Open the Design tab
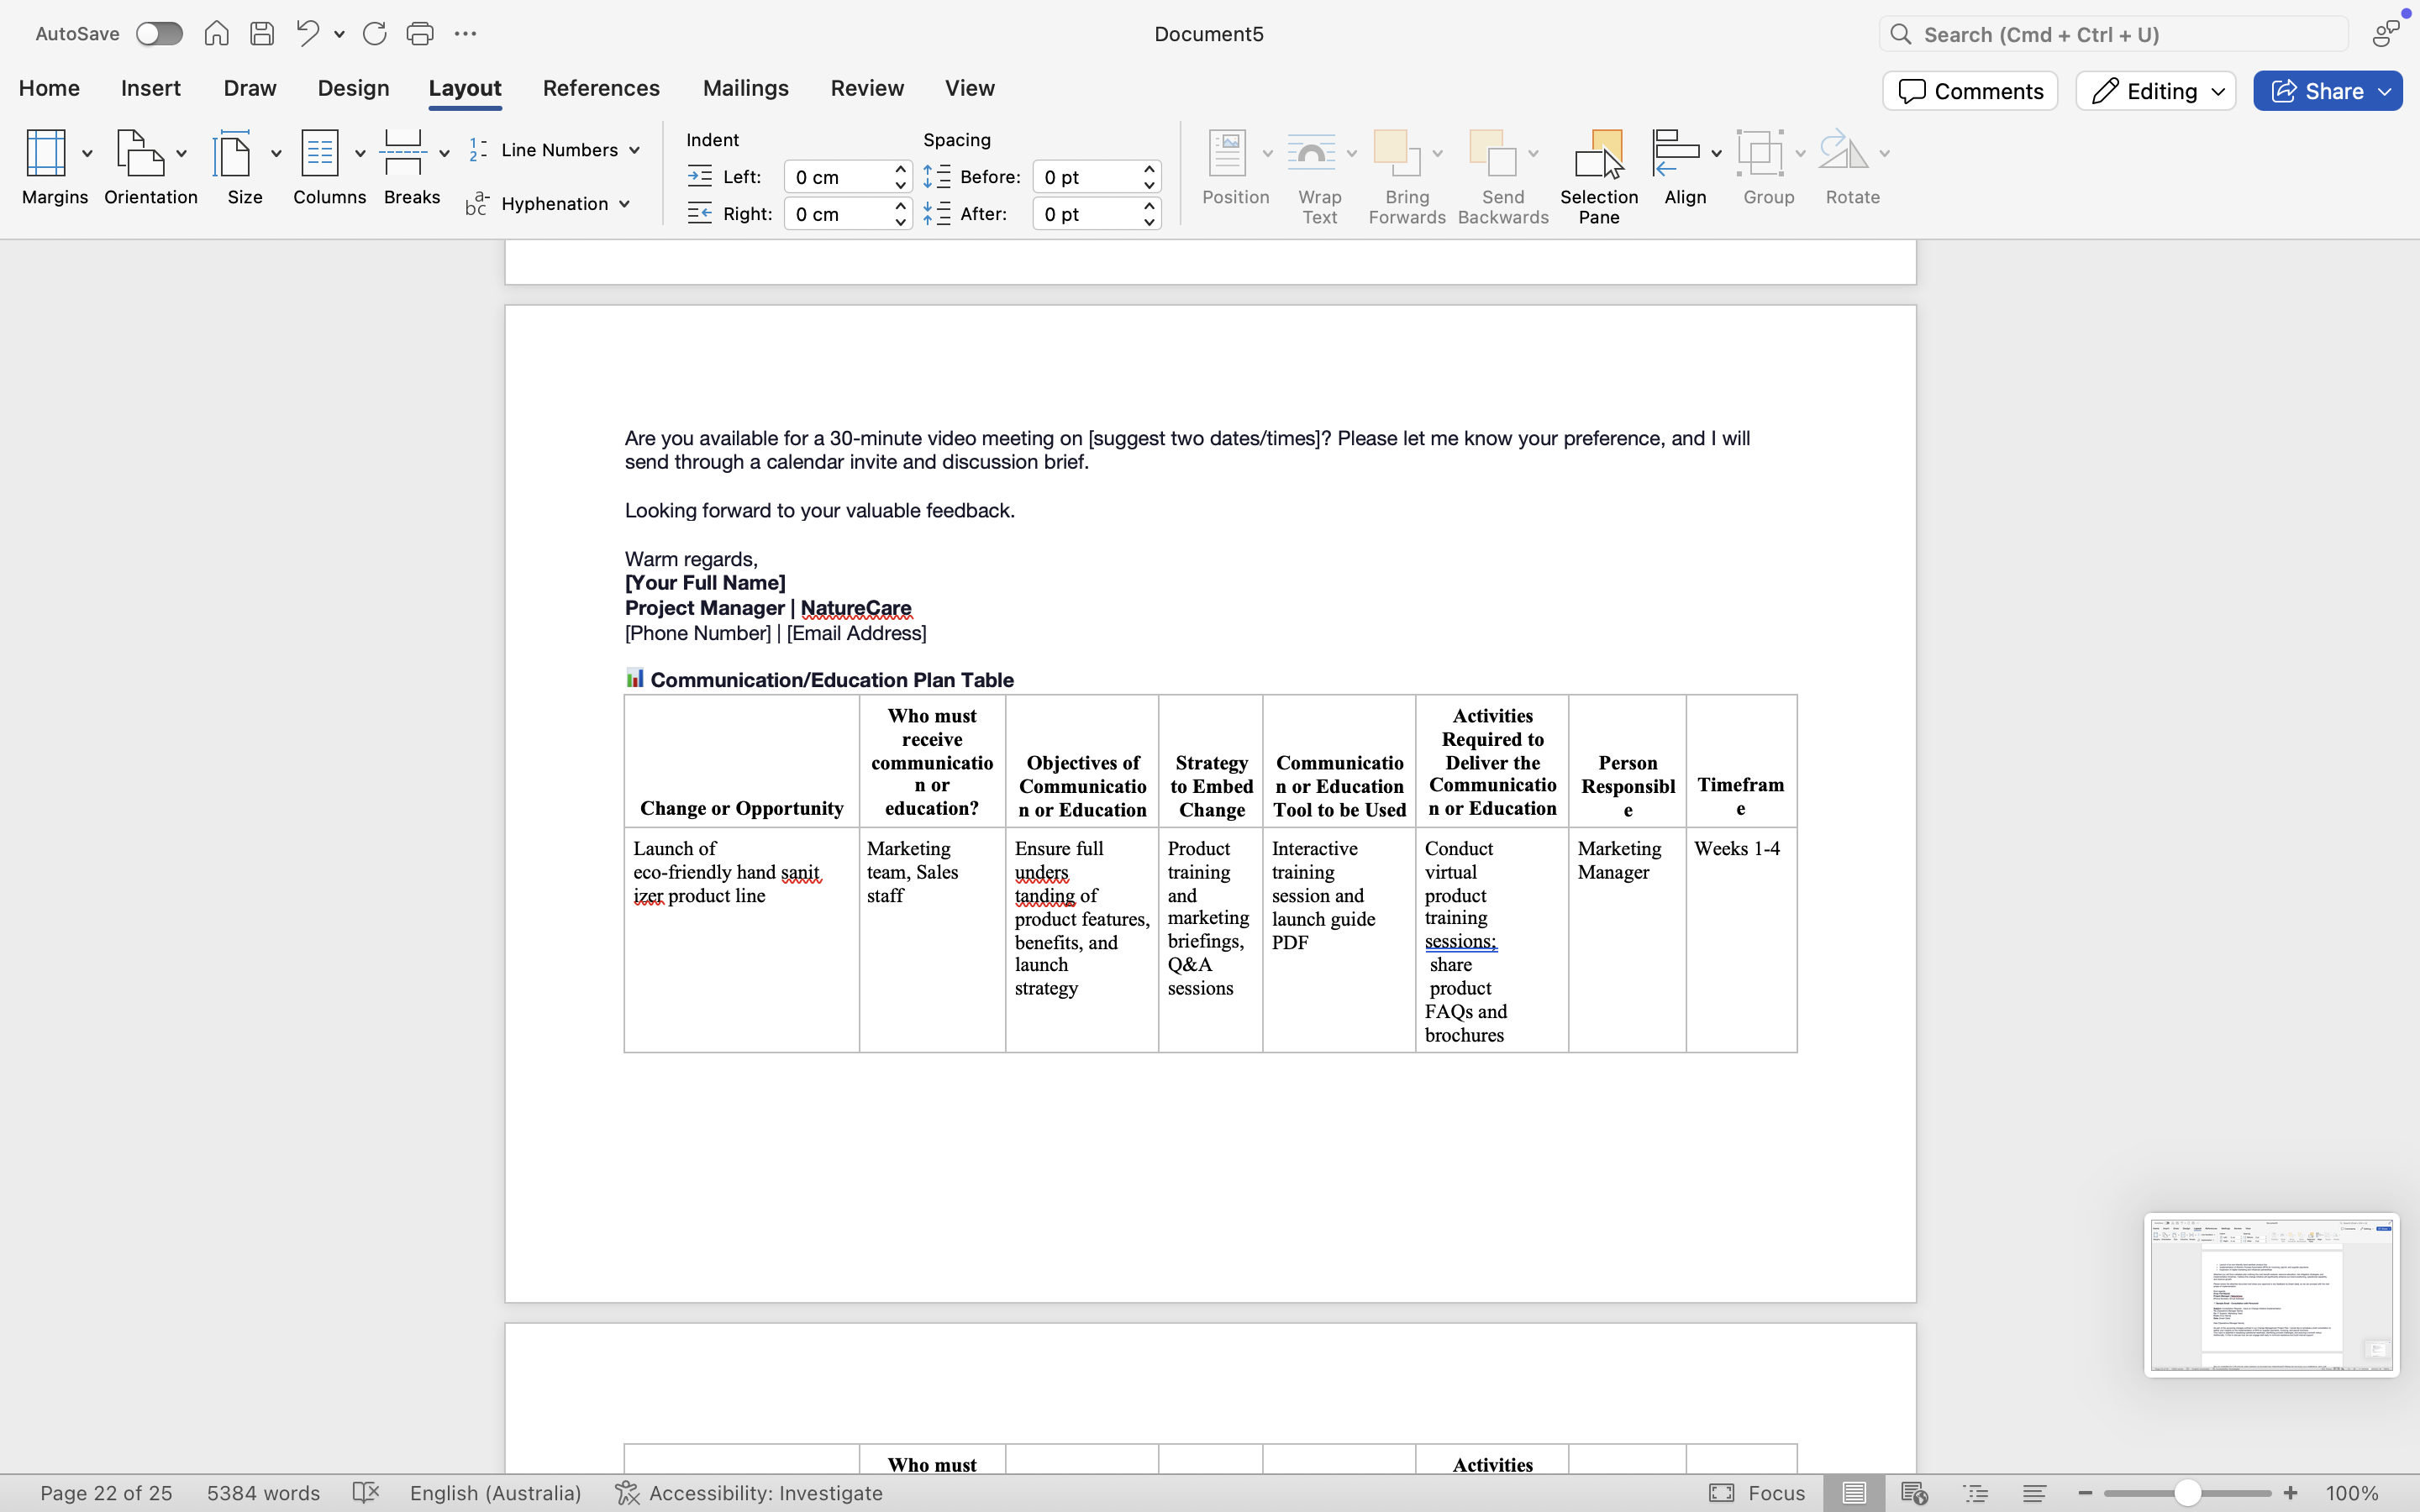 coord(353,88)
